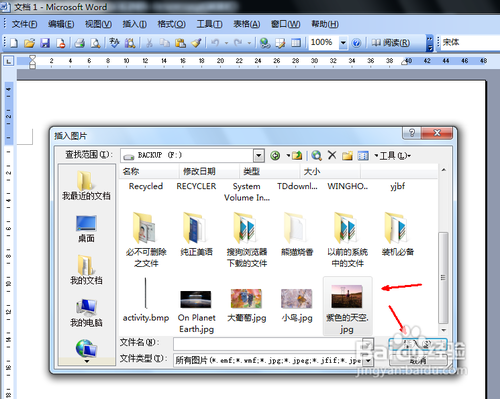The height and width of the screenshot is (399, 500).
Task: Open the file type dropdown arrow
Action: tap(368, 361)
